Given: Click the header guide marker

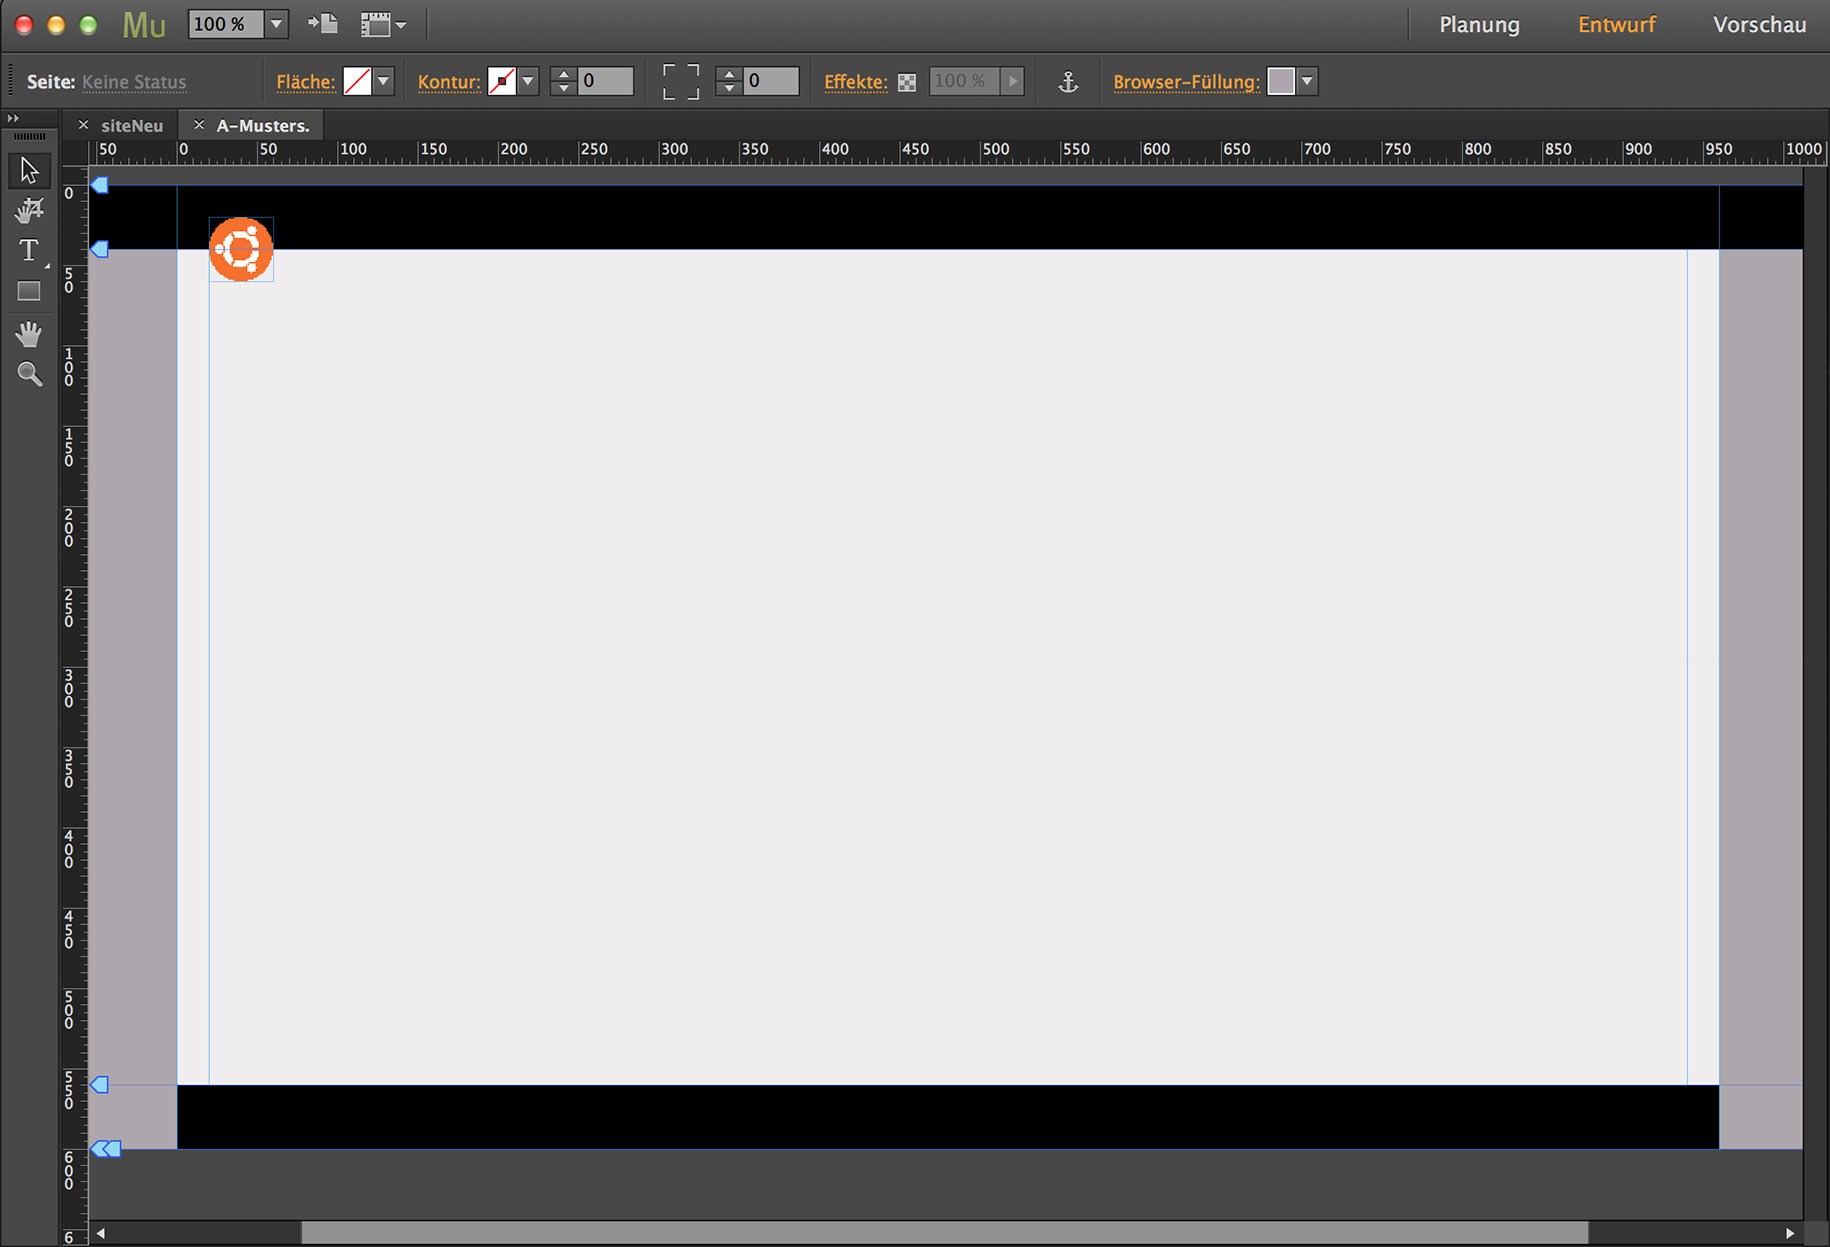Looking at the screenshot, I should (100, 249).
